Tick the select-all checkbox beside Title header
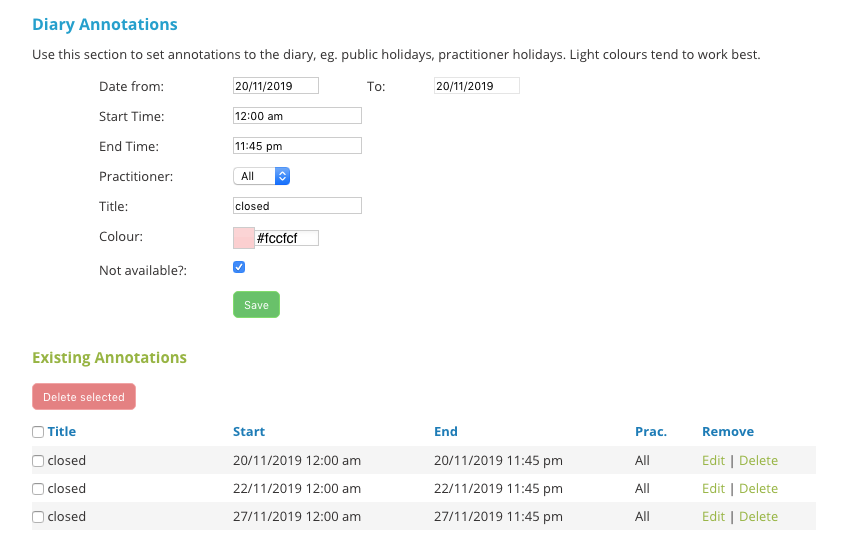Screen dimensions: 843x533 tap(38, 432)
